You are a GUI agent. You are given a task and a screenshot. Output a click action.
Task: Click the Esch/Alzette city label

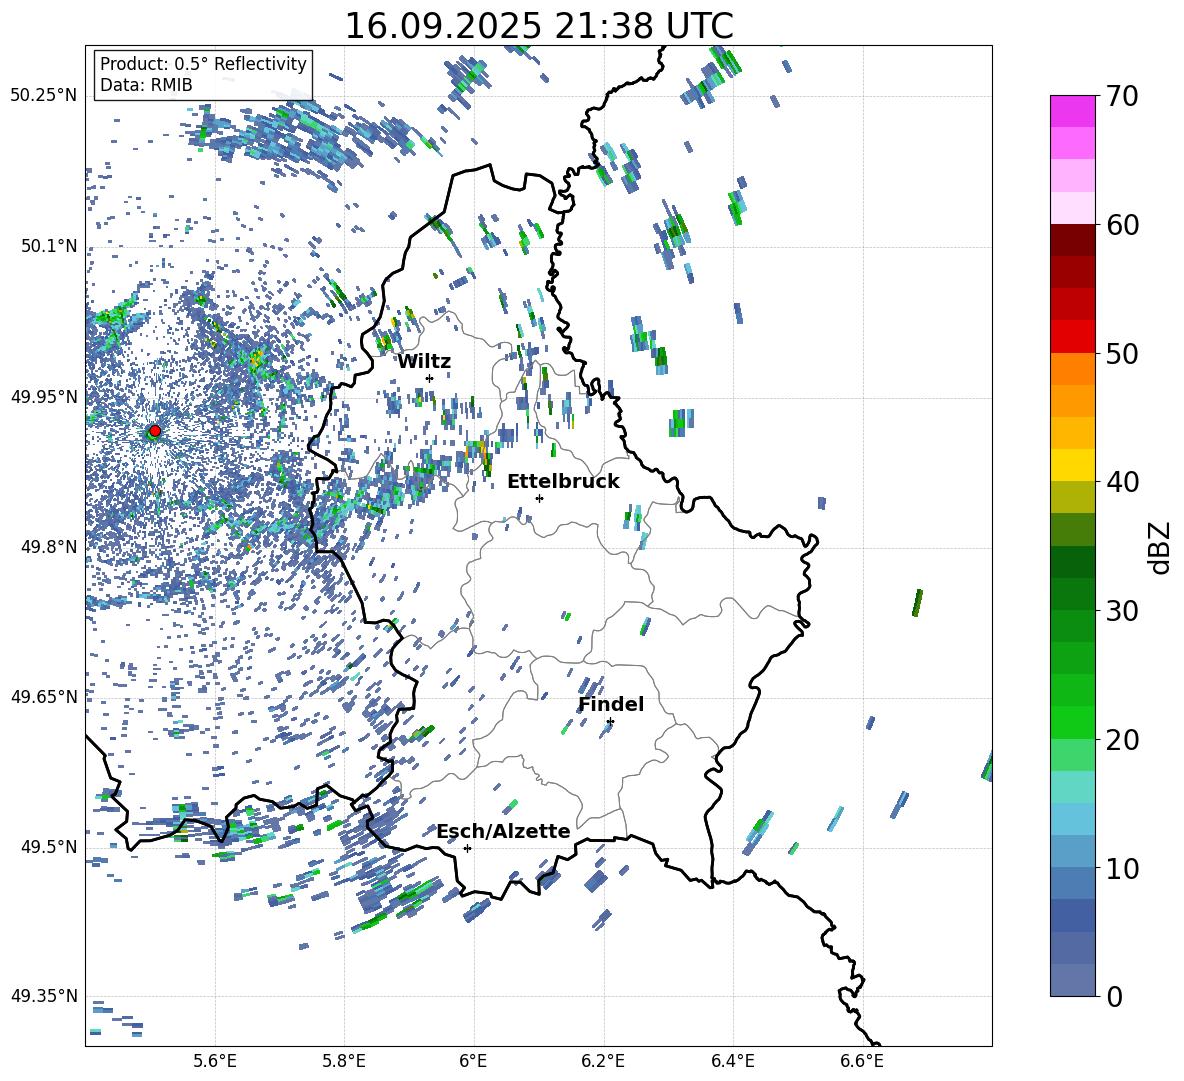[x=503, y=832]
